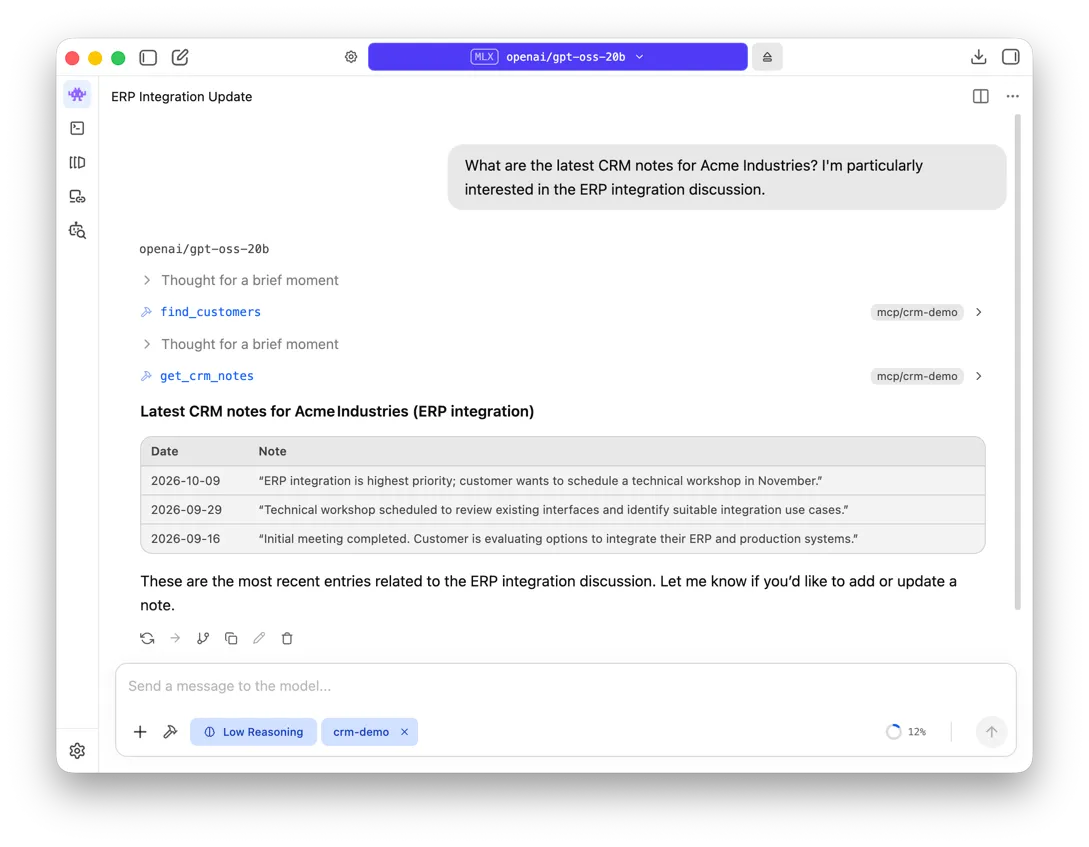Image resolution: width=1089 pixels, height=847 pixels.
Task: Click the 'Initial meeting completed' note cell
Action: (x=558, y=539)
